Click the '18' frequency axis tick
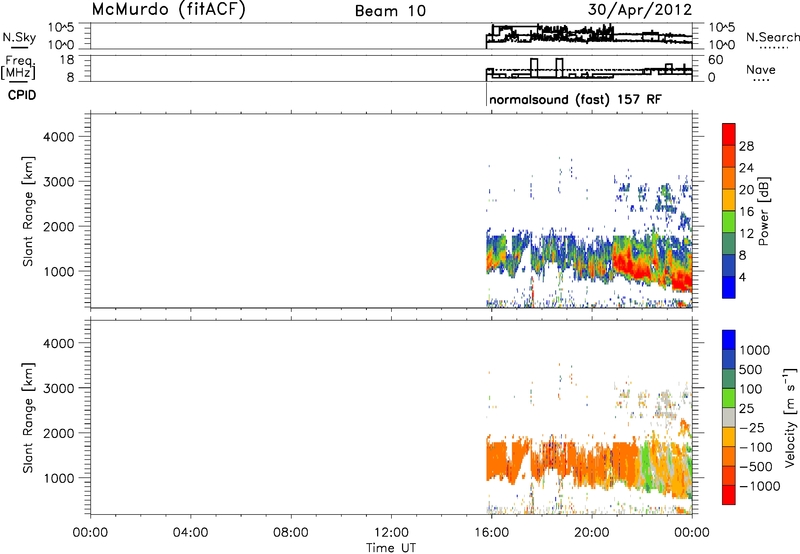Viewport: 800px width, 554px height. coord(67,60)
